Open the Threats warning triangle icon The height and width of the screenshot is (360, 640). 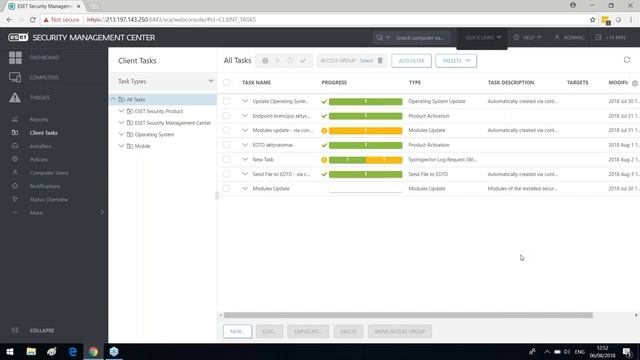click(15, 97)
